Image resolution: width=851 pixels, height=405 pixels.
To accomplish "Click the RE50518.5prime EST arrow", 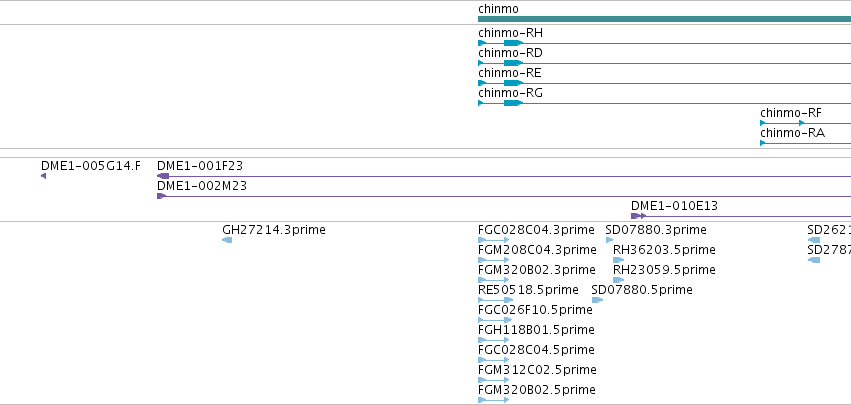I will point(495,300).
